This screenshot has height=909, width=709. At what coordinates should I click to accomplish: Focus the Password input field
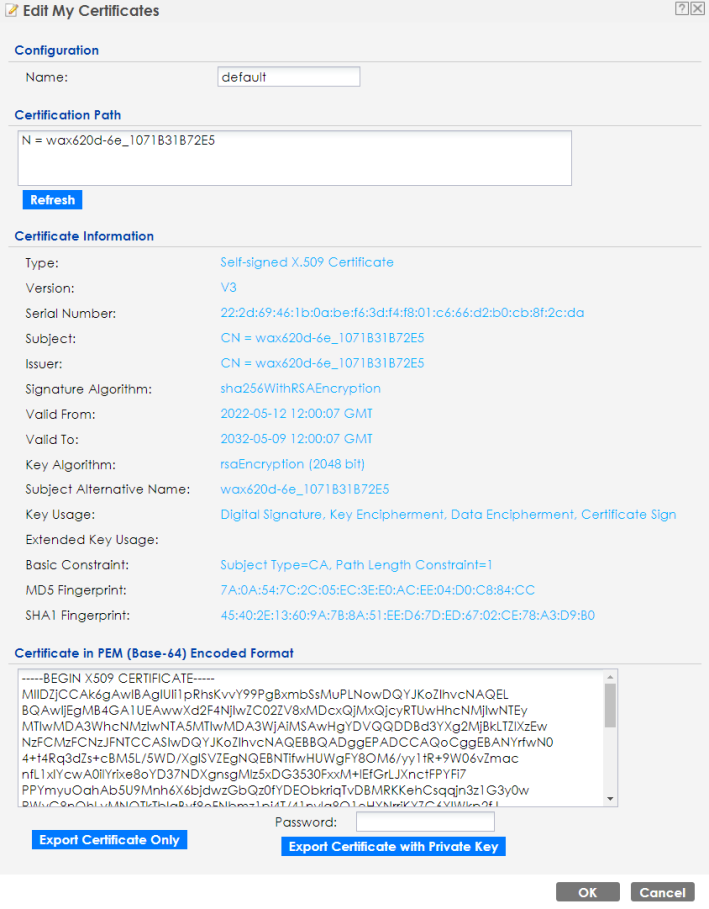click(x=425, y=822)
